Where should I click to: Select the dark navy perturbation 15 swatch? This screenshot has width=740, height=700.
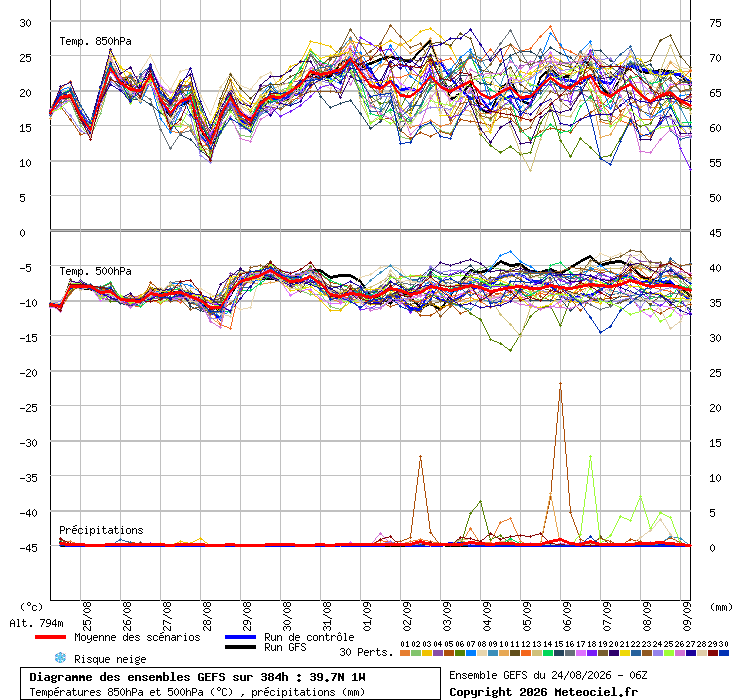pyautogui.click(x=559, y=653)
